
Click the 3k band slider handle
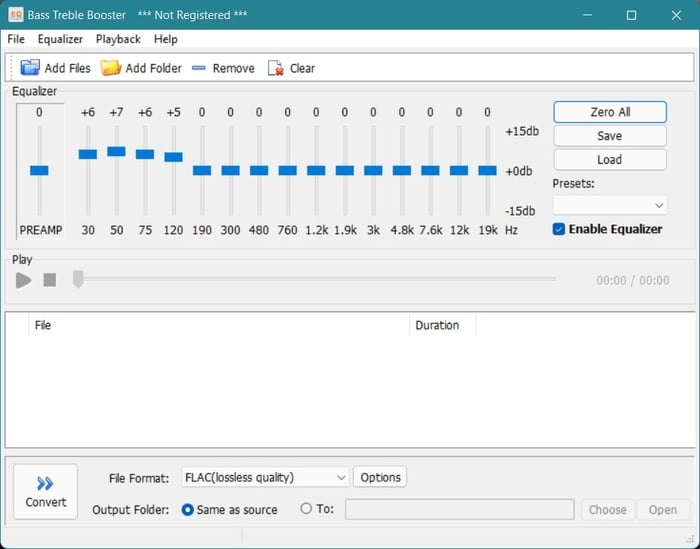click(373, 171)
